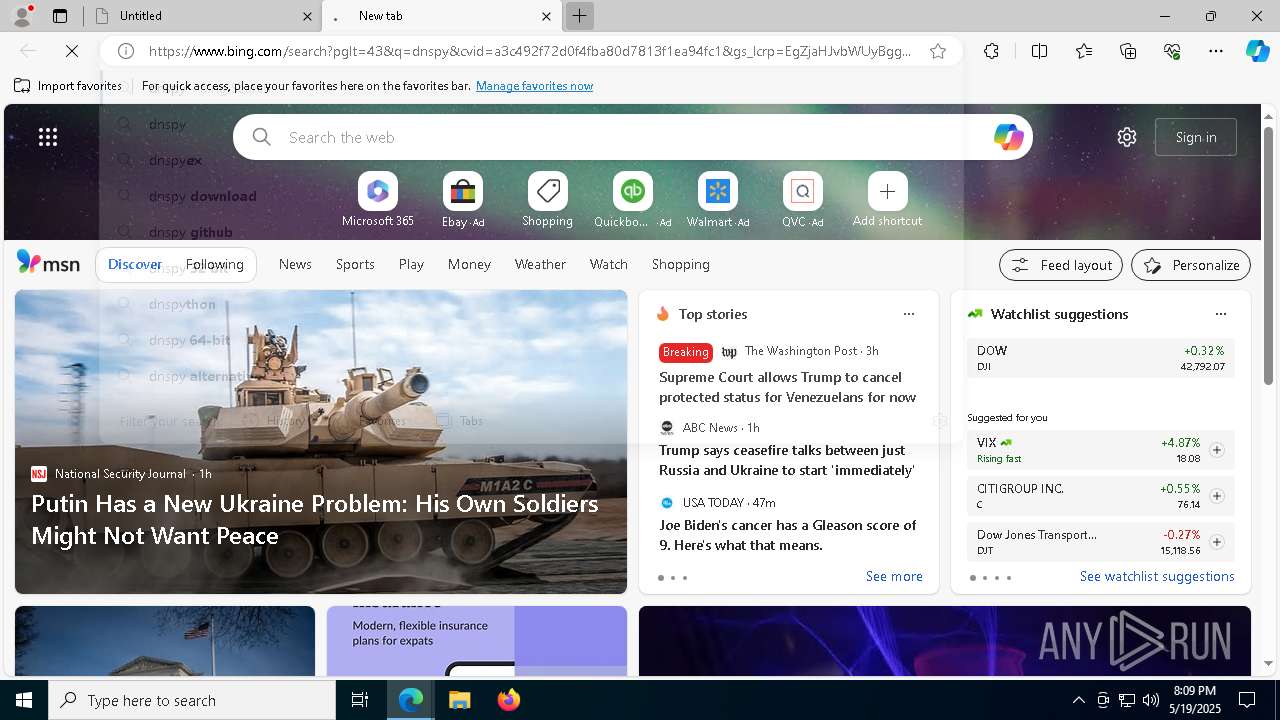The height and width of the screenshot is (720, 1280).
Task: Open Collections icon in toolbar
Action: 1128,51
